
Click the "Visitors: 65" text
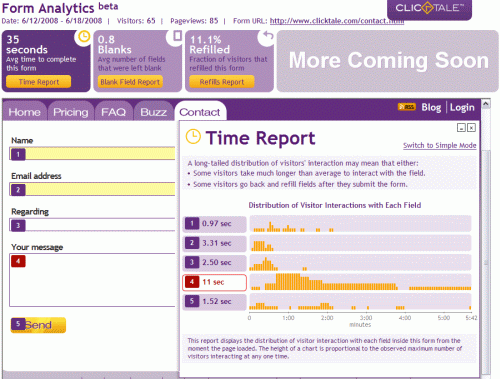pyautogui.click(x=136, y=21)
